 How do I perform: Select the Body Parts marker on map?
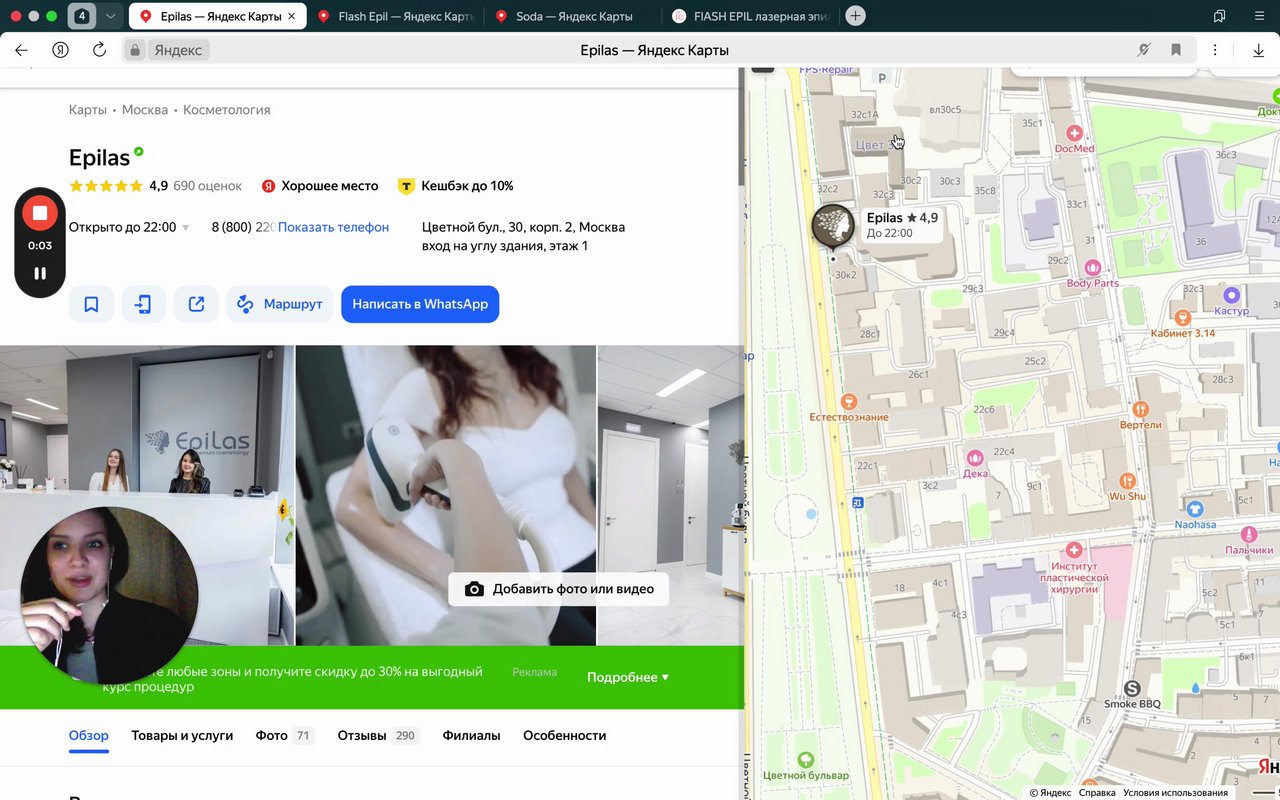click(x=1093, y=268)
